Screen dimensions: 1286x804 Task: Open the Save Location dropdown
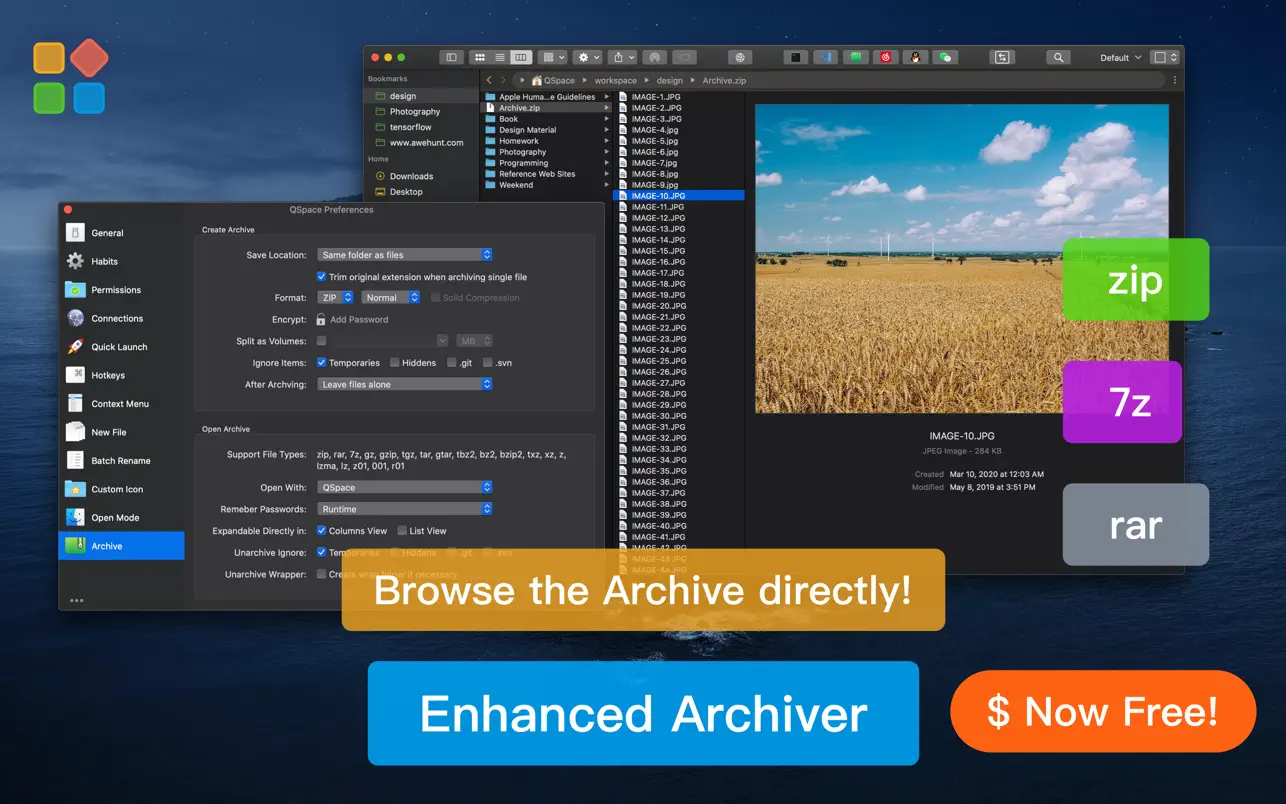pyautogui.click(x=405, y=255)
